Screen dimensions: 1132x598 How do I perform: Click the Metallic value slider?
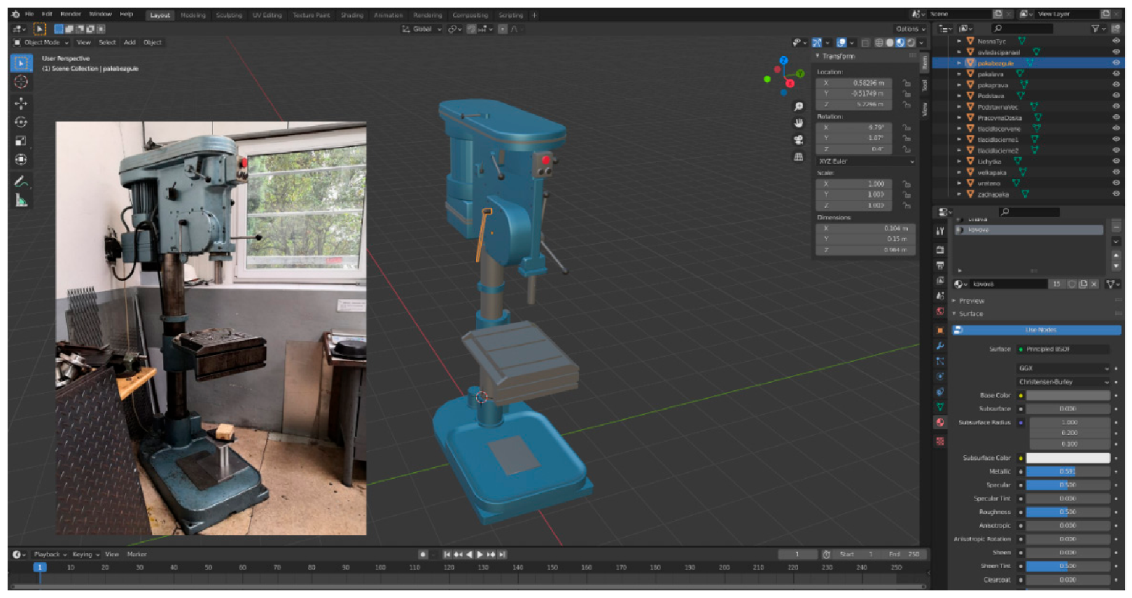pos(1068,471)
